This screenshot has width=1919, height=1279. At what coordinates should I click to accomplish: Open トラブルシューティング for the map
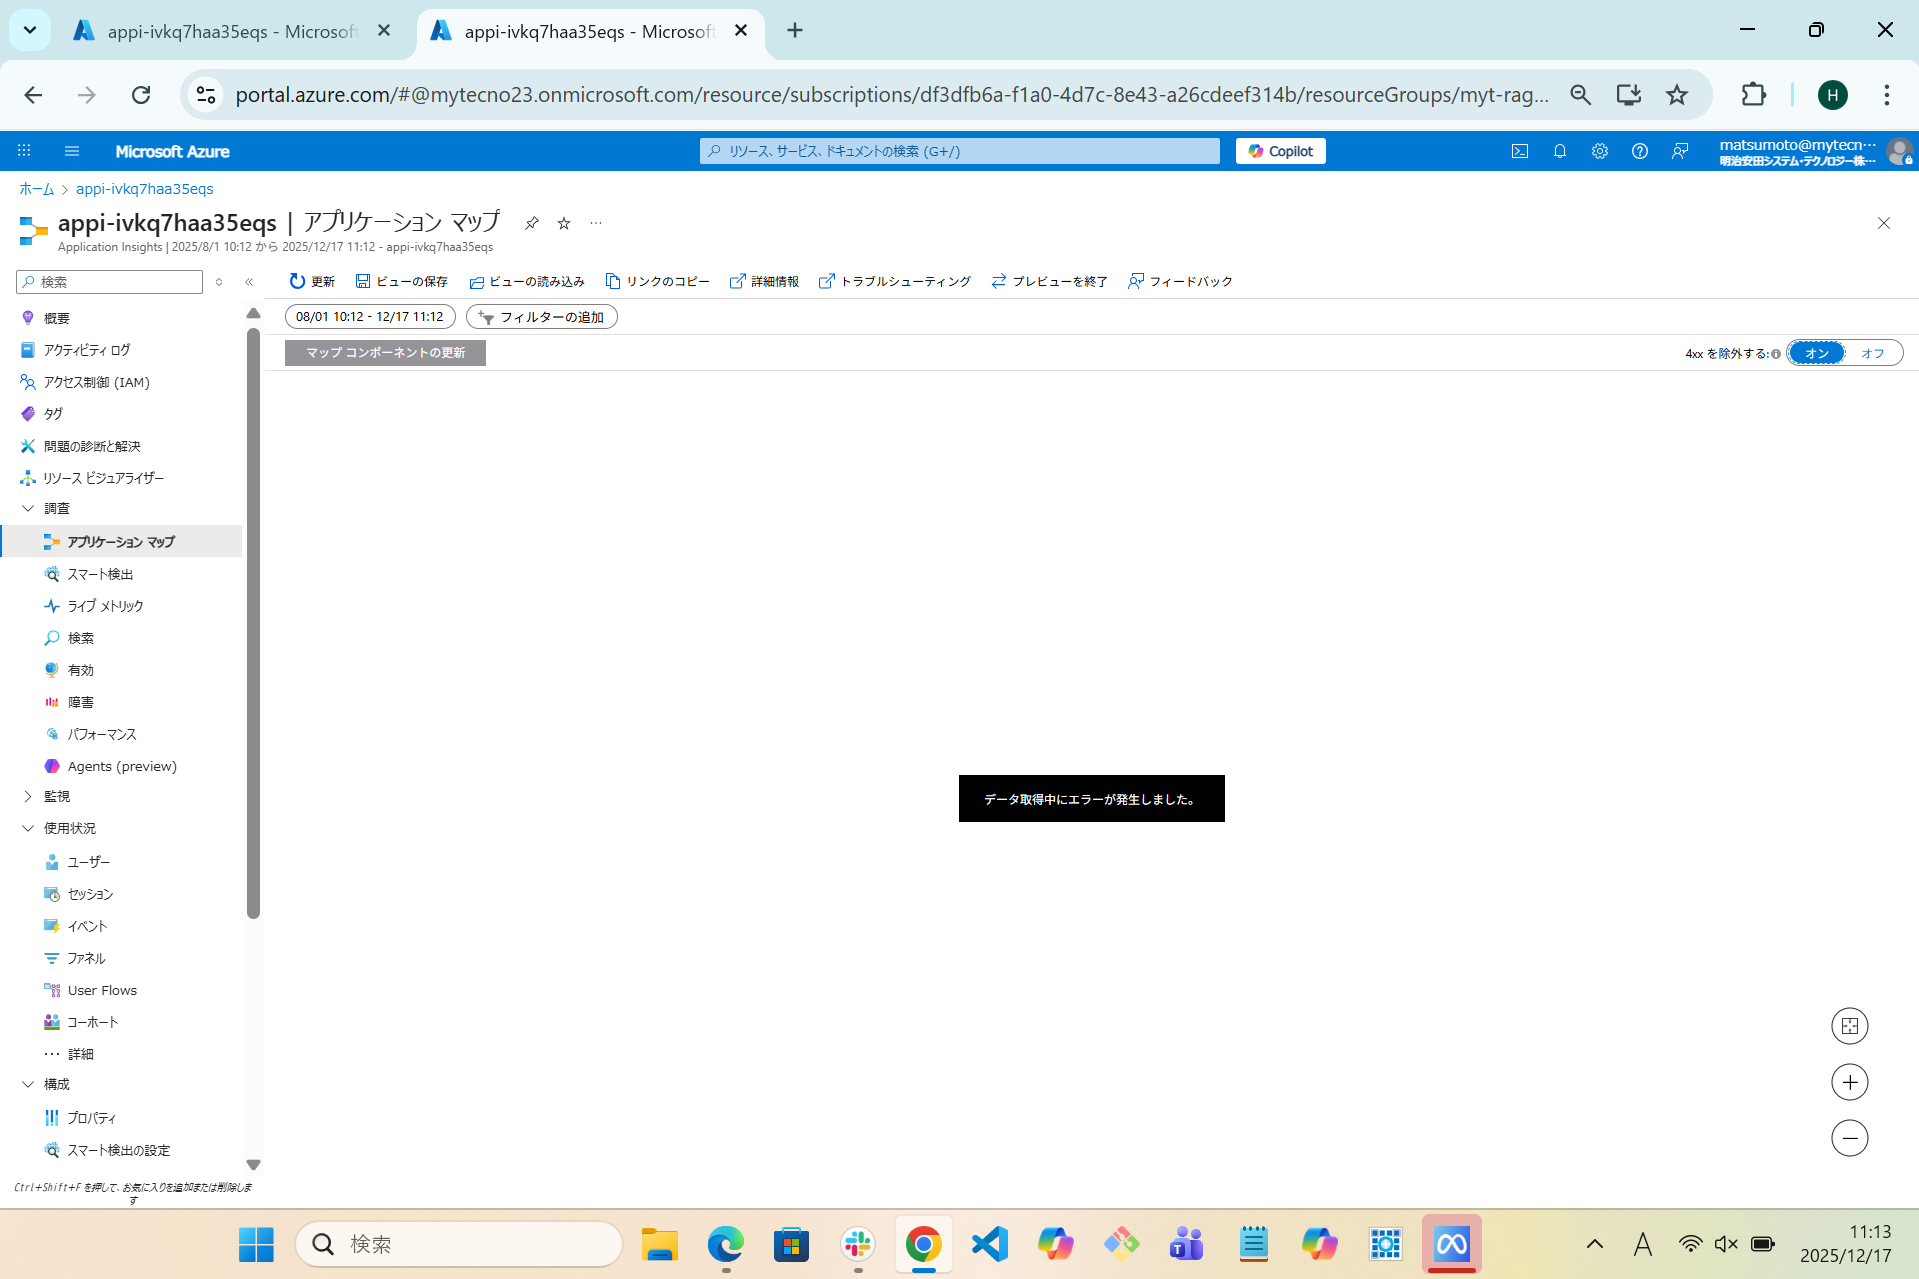(894, 281)
